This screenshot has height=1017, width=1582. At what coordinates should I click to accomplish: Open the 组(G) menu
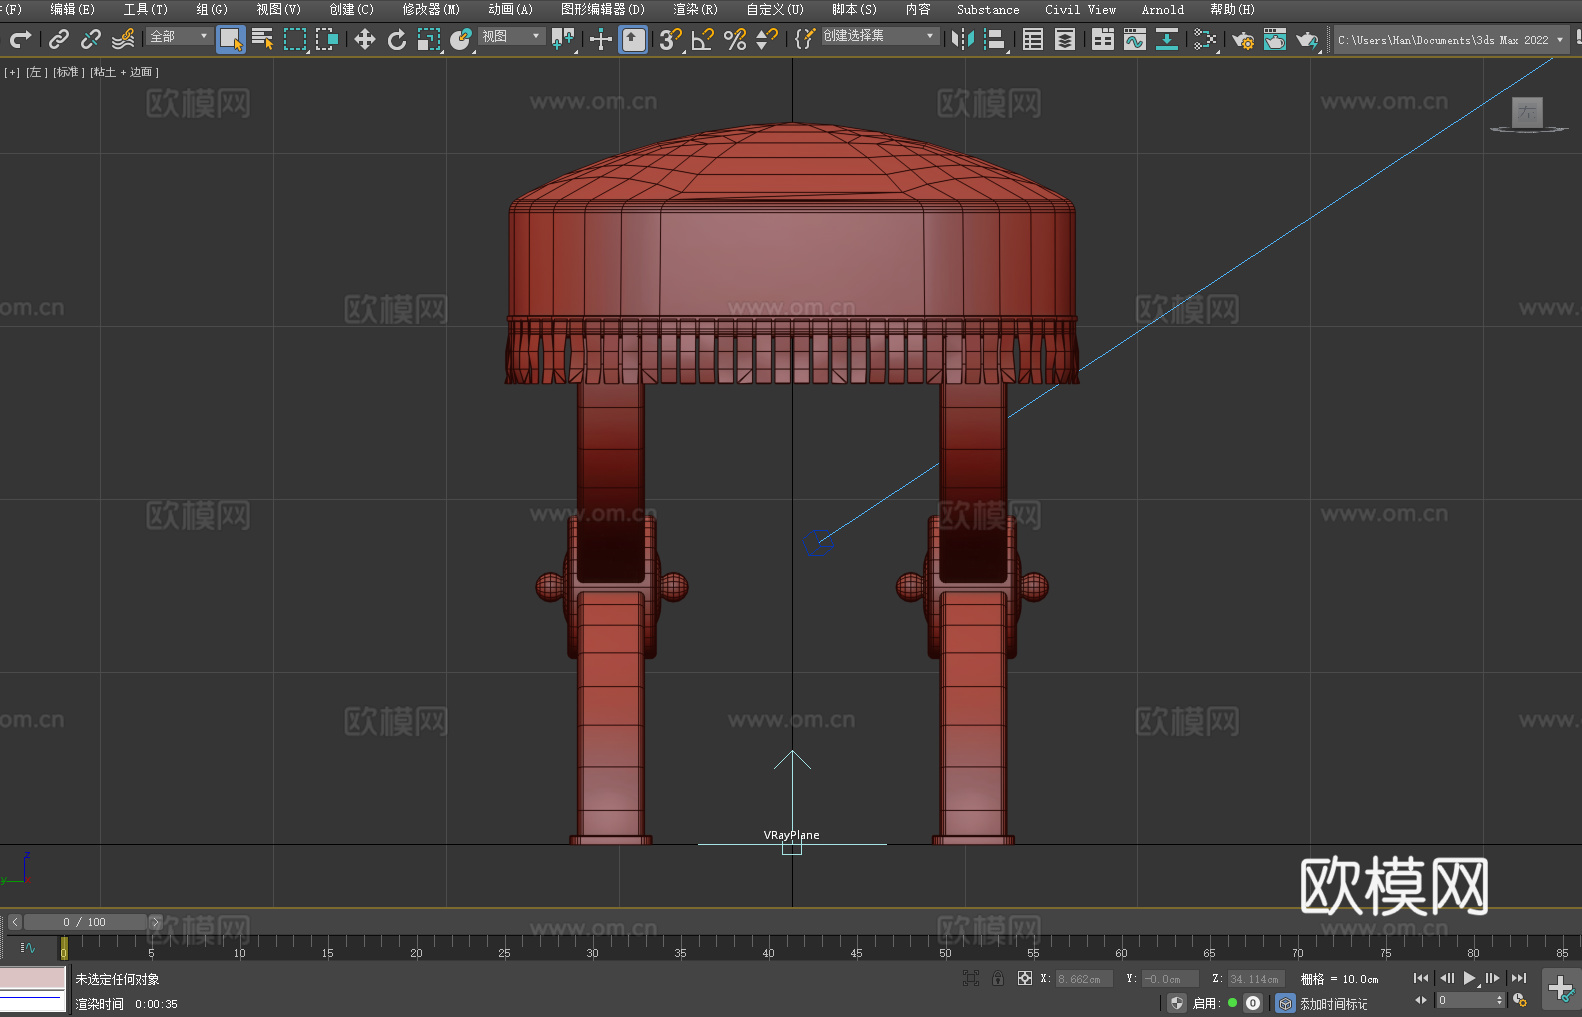pyautogui.click(x=212, y=9)
